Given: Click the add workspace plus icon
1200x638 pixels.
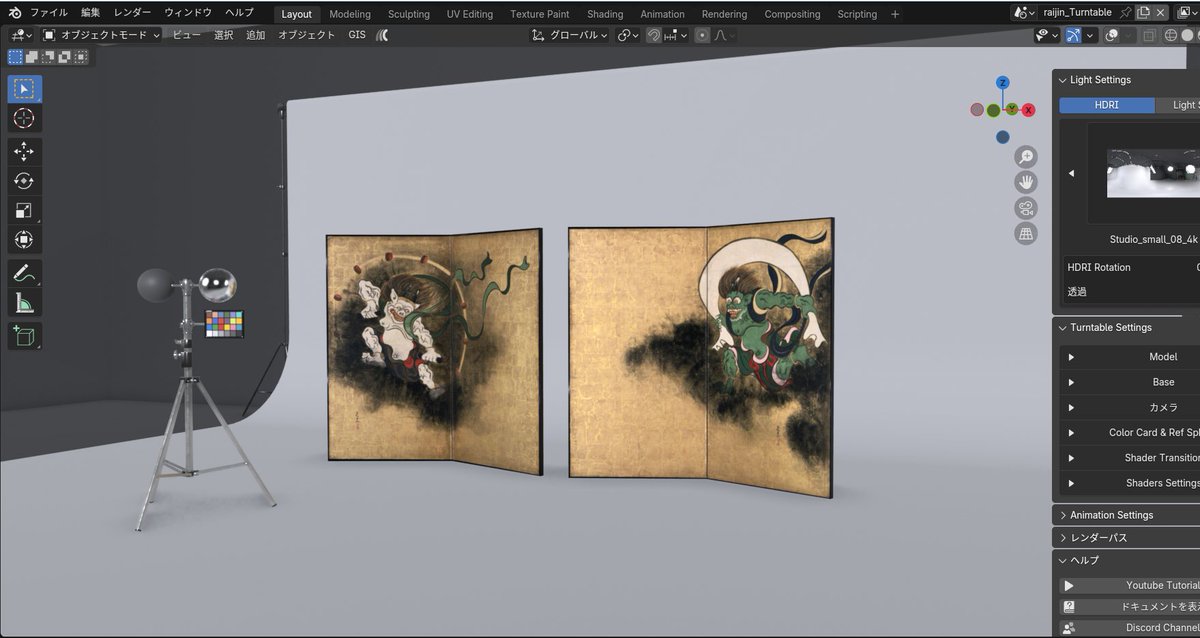Looking at the screenshot, I should coord(895,14).
